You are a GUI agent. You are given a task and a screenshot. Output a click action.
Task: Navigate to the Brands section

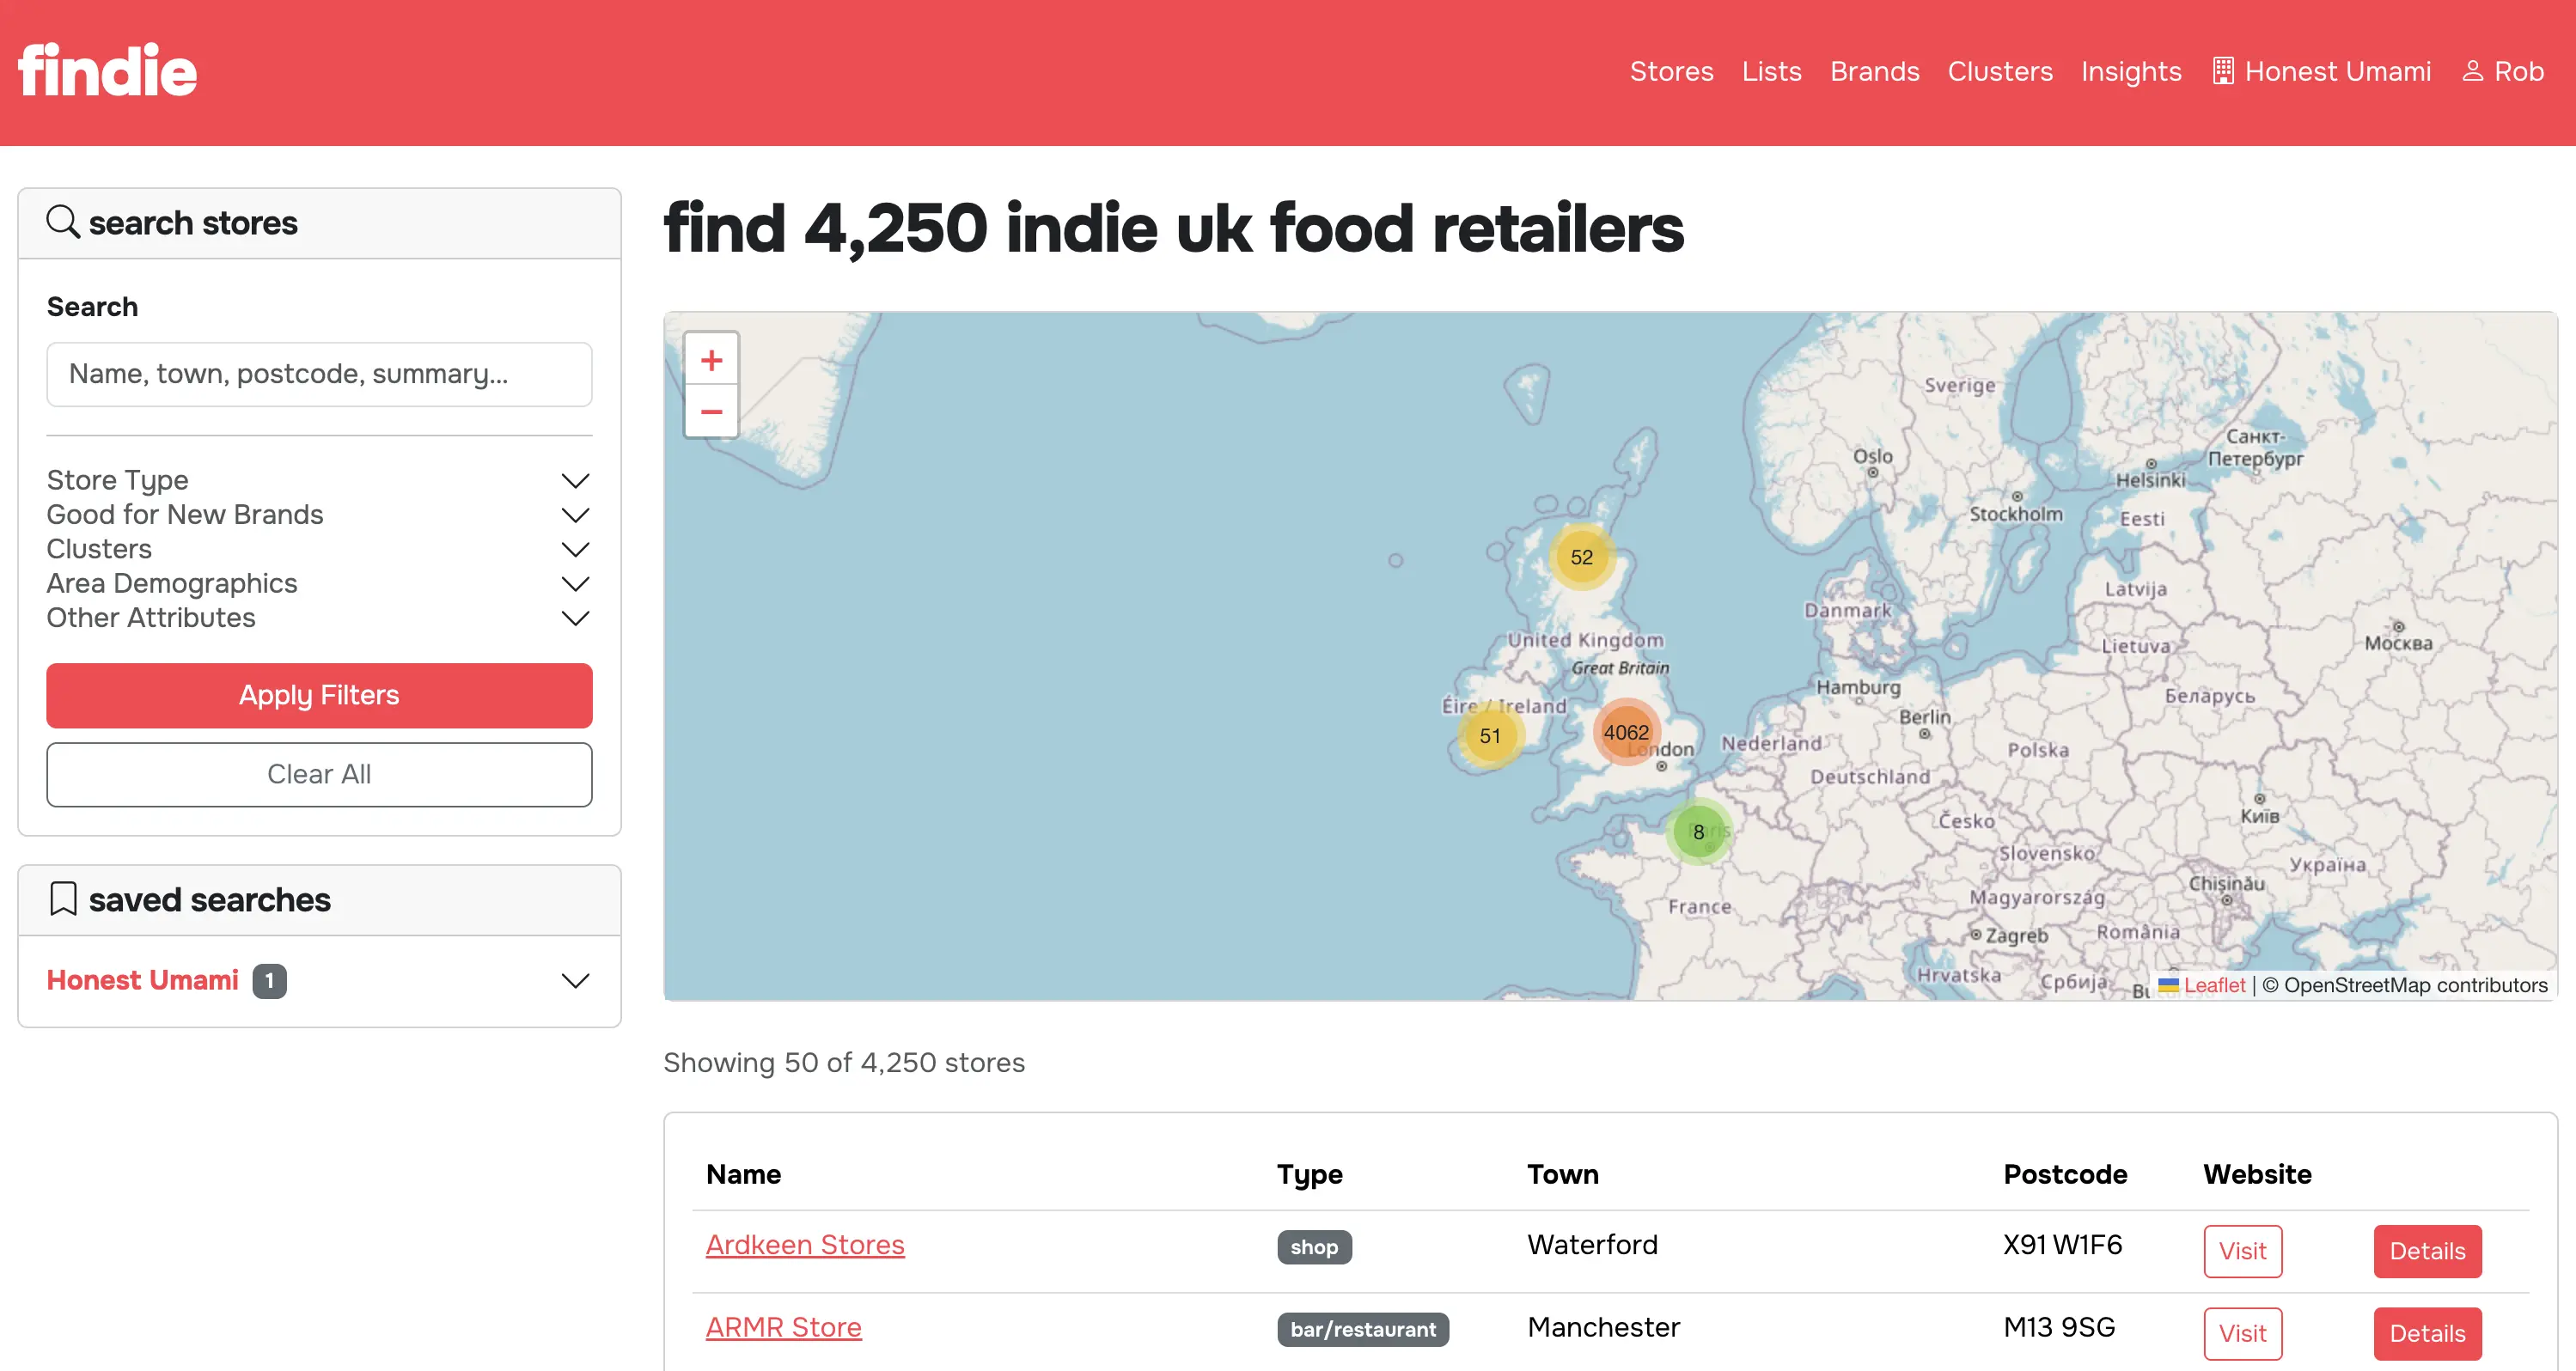click(x=1874, y=71)
